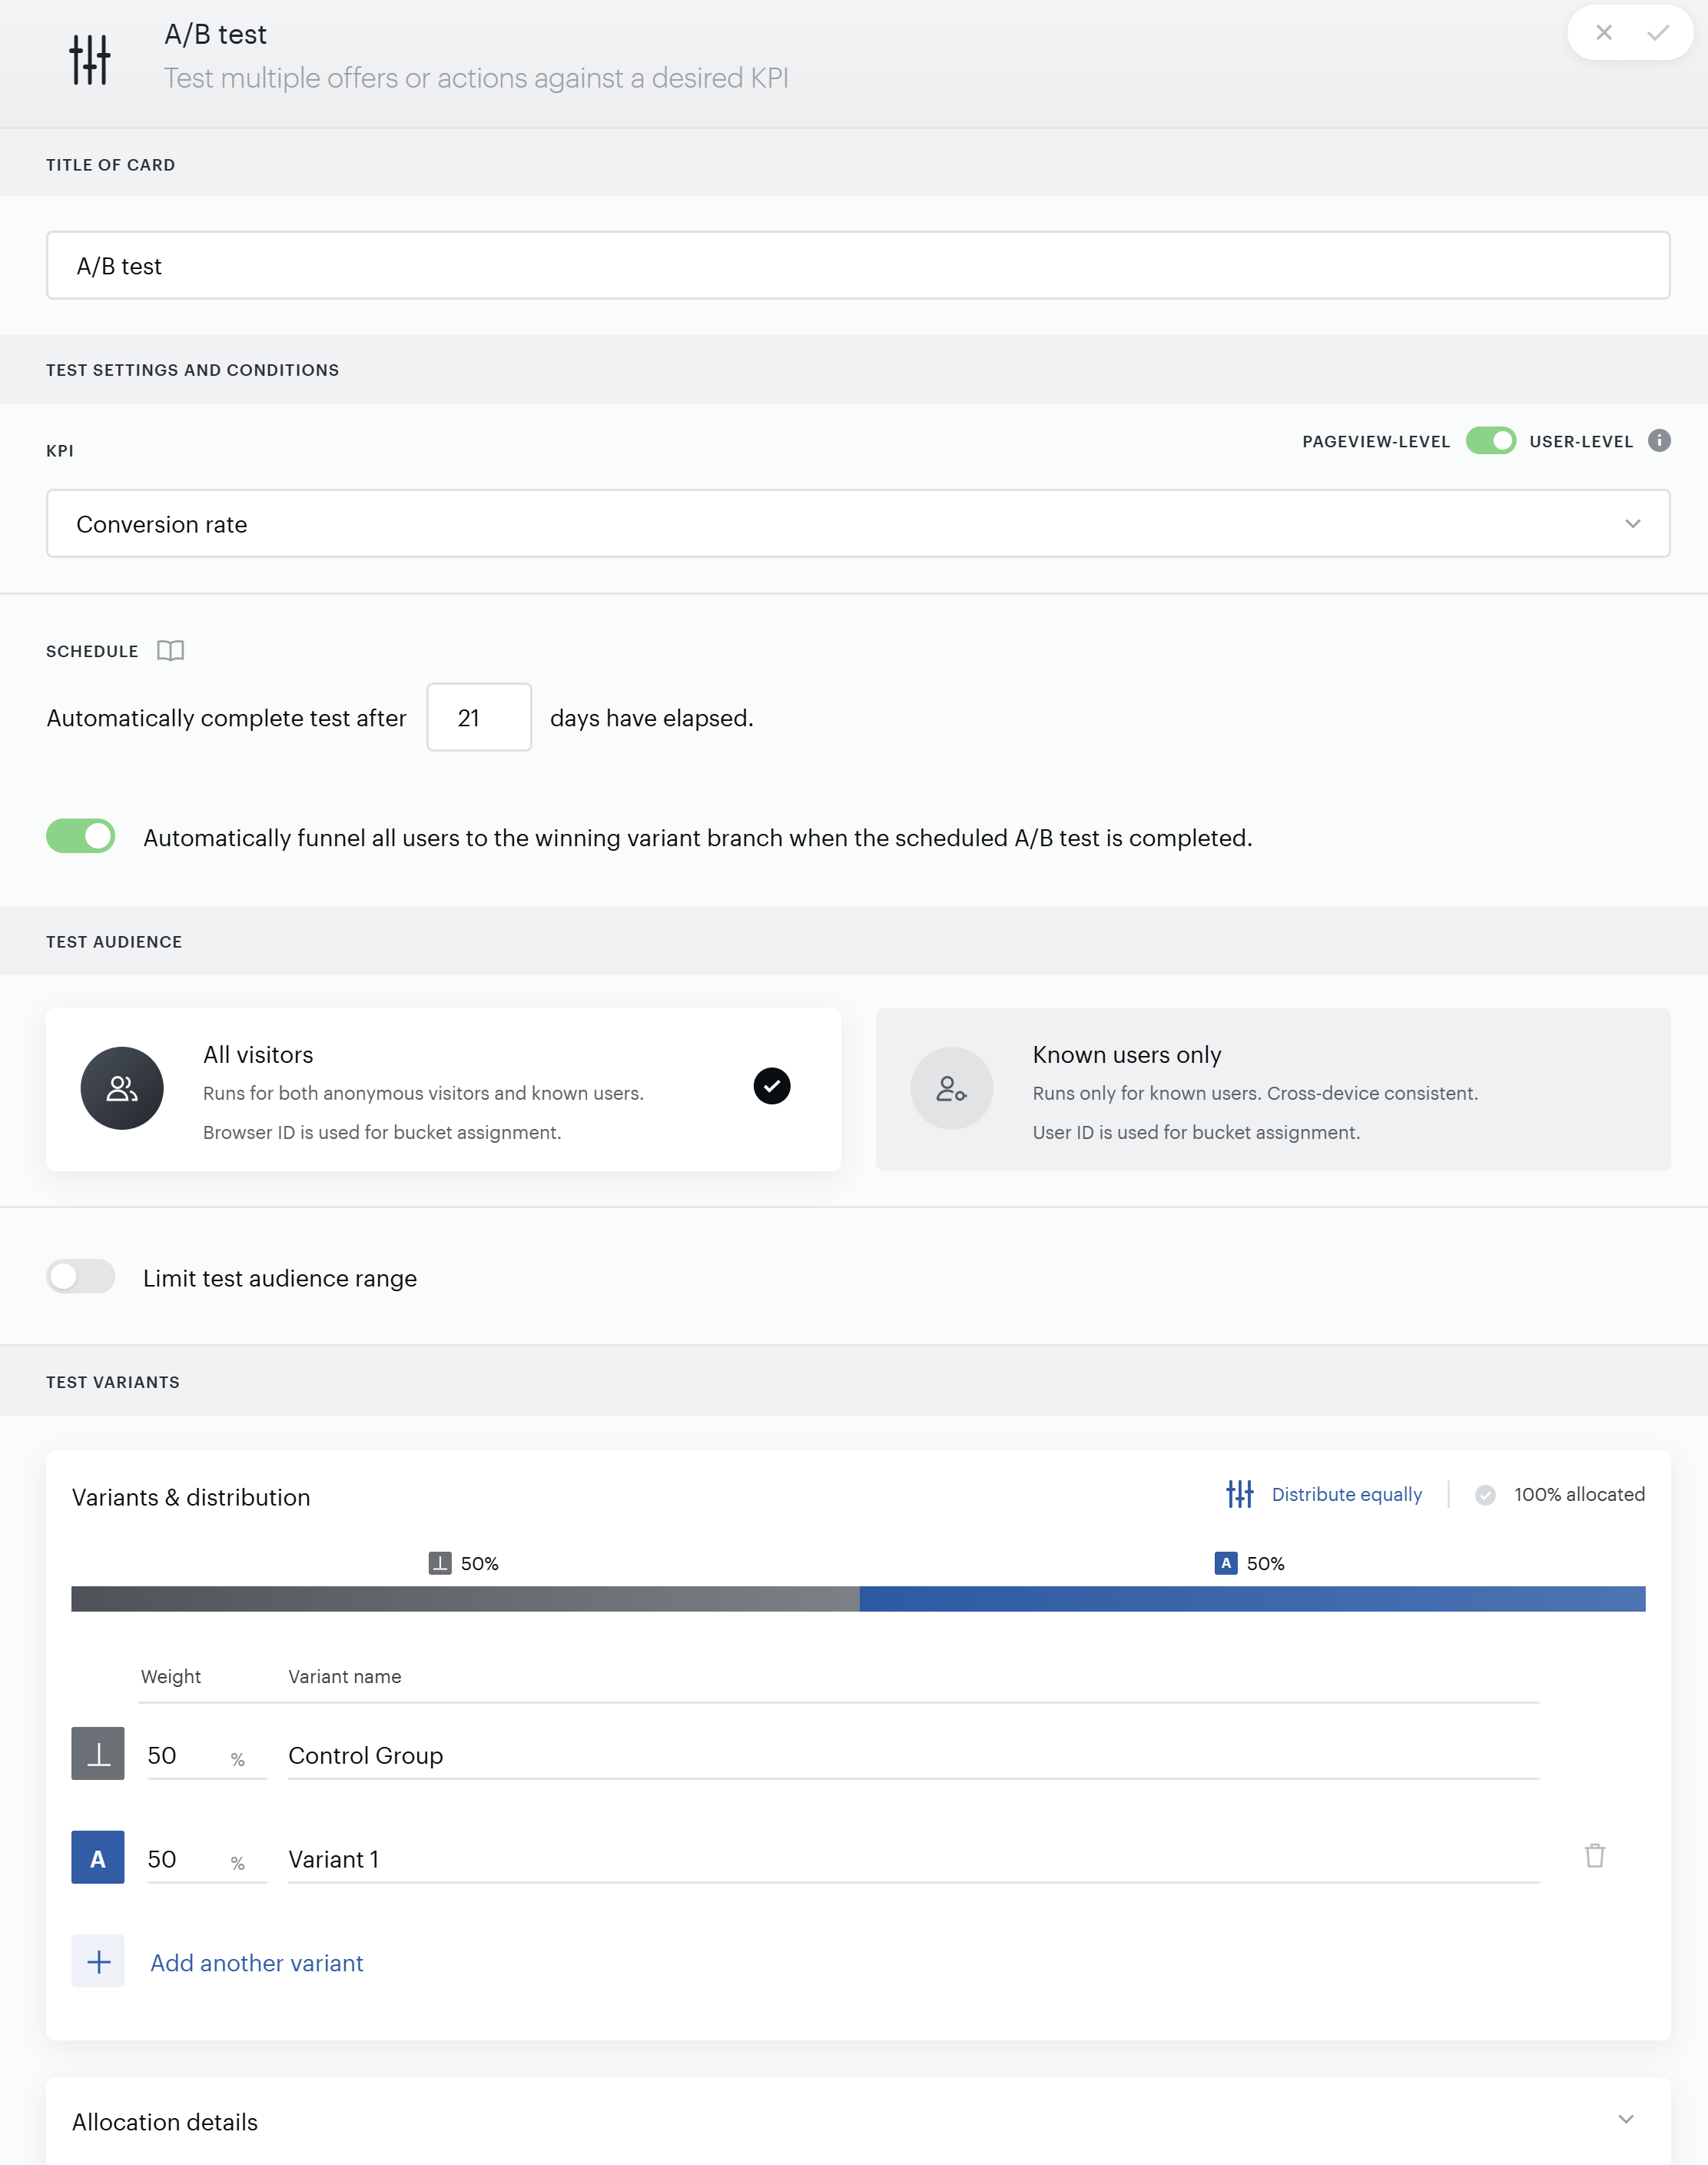Delete Variant 1 with the trash icon
This screenshot has height=2165, width=1708.
point(1595,1856)
